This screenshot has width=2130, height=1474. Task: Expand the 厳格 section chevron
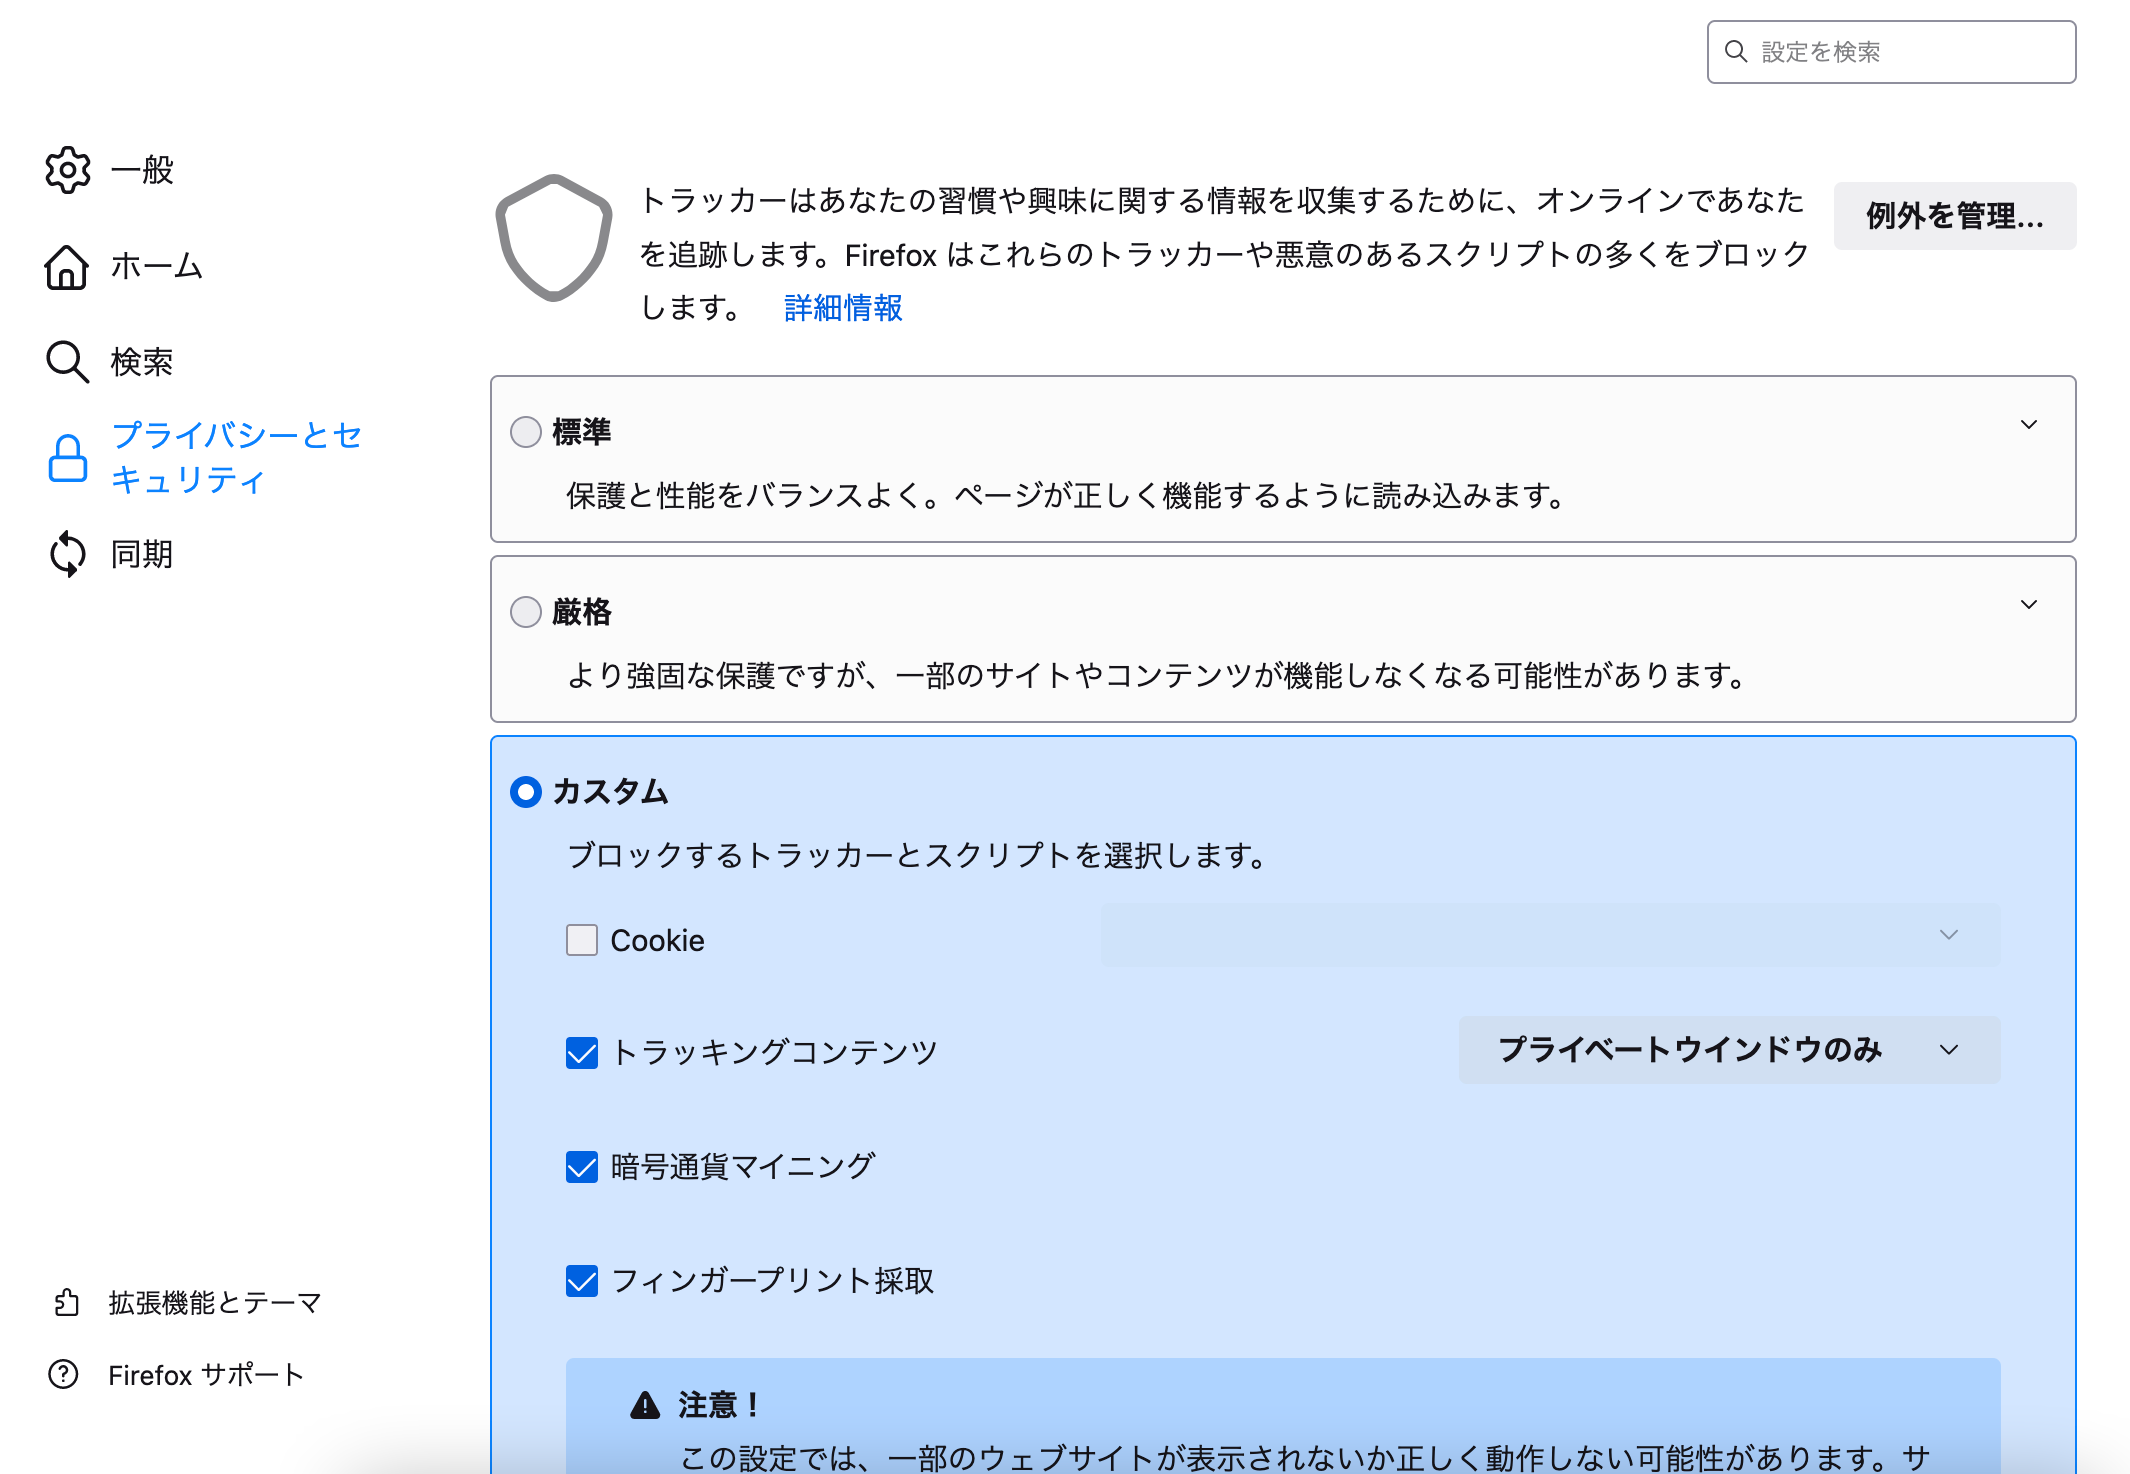click(2029, 605)
